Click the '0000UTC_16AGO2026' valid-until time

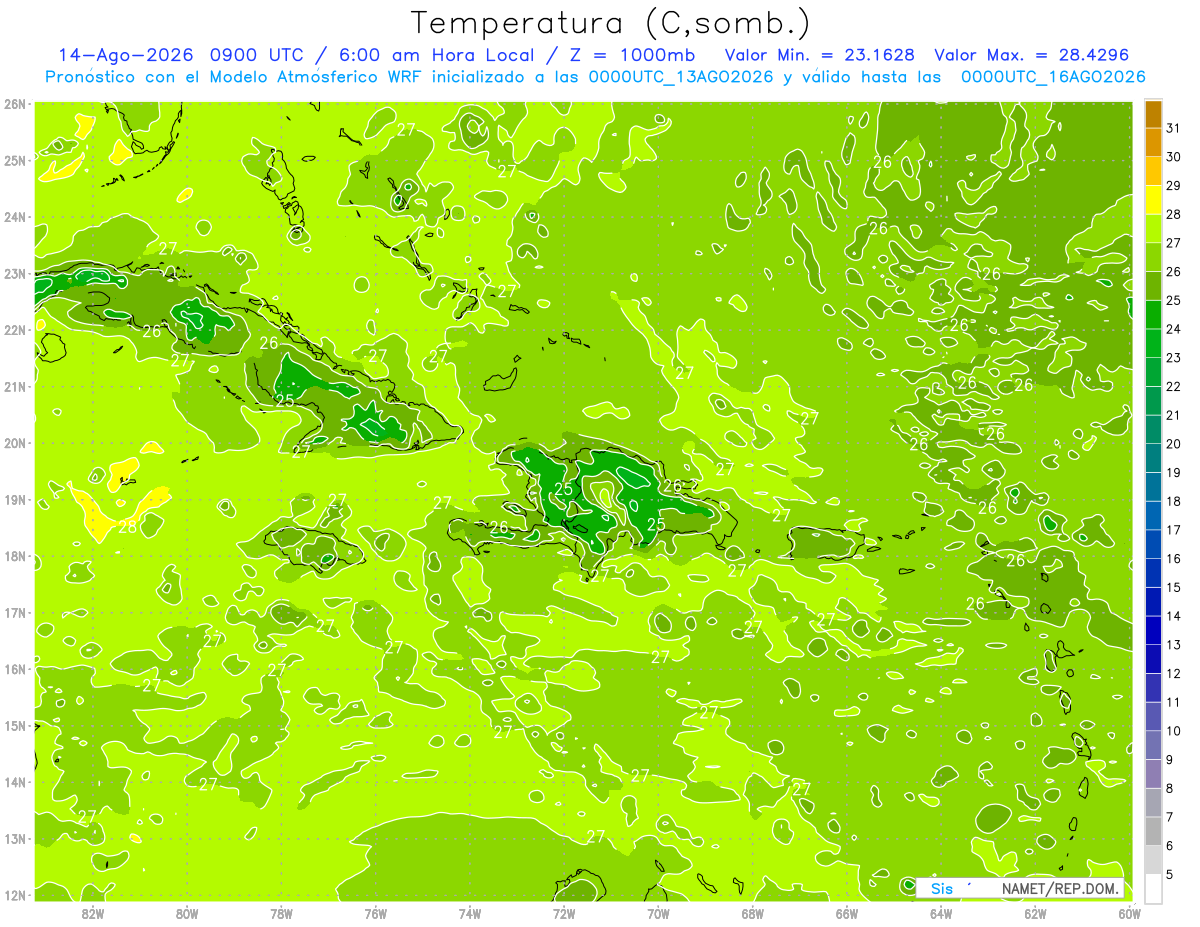pyautogui.click(x=1053, y=77)
